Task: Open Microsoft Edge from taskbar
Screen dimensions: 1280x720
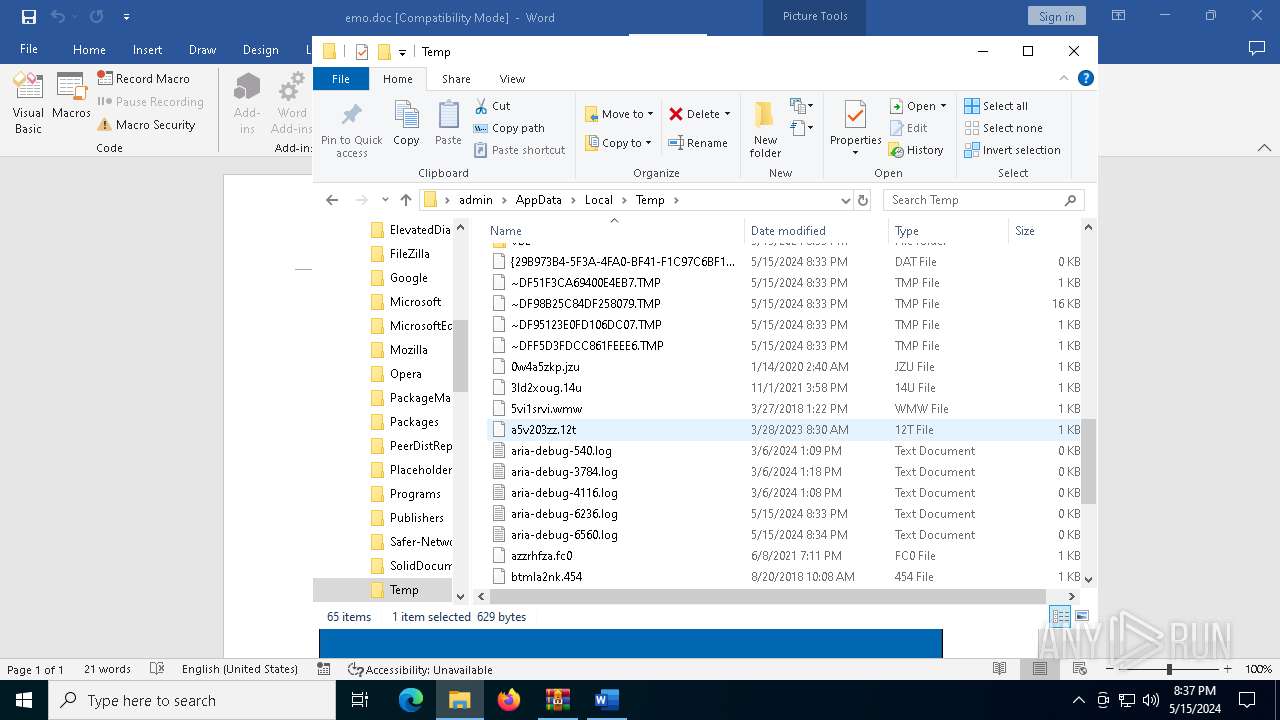Action: (411, 700)
